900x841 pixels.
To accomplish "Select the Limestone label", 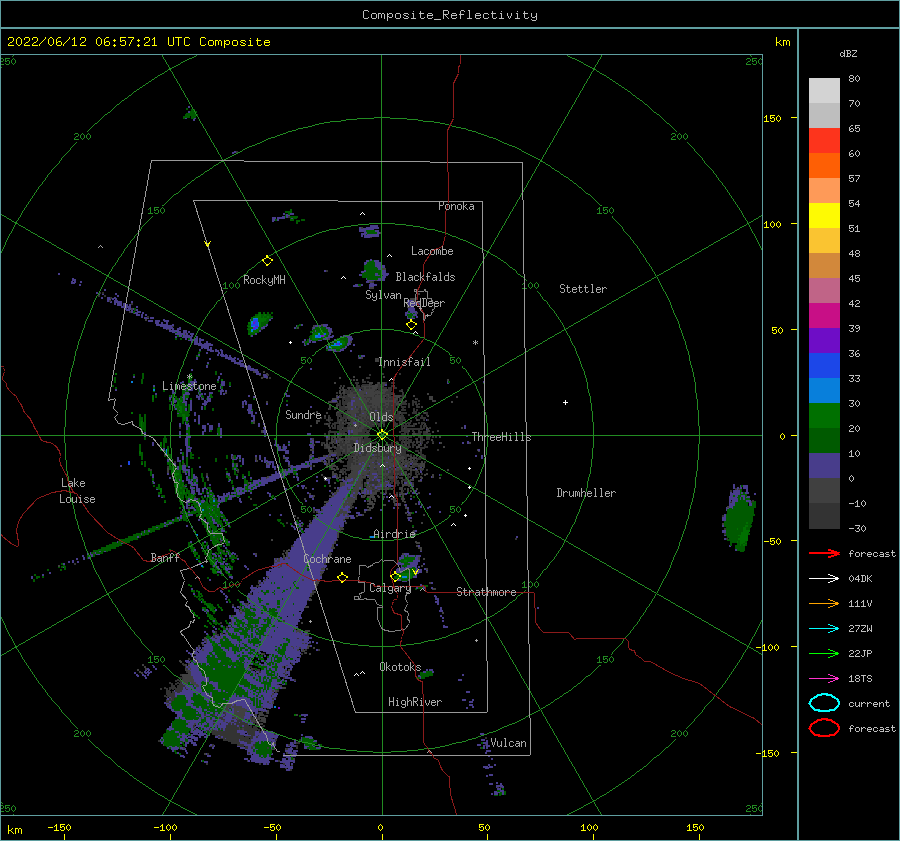I will (189, 386).
